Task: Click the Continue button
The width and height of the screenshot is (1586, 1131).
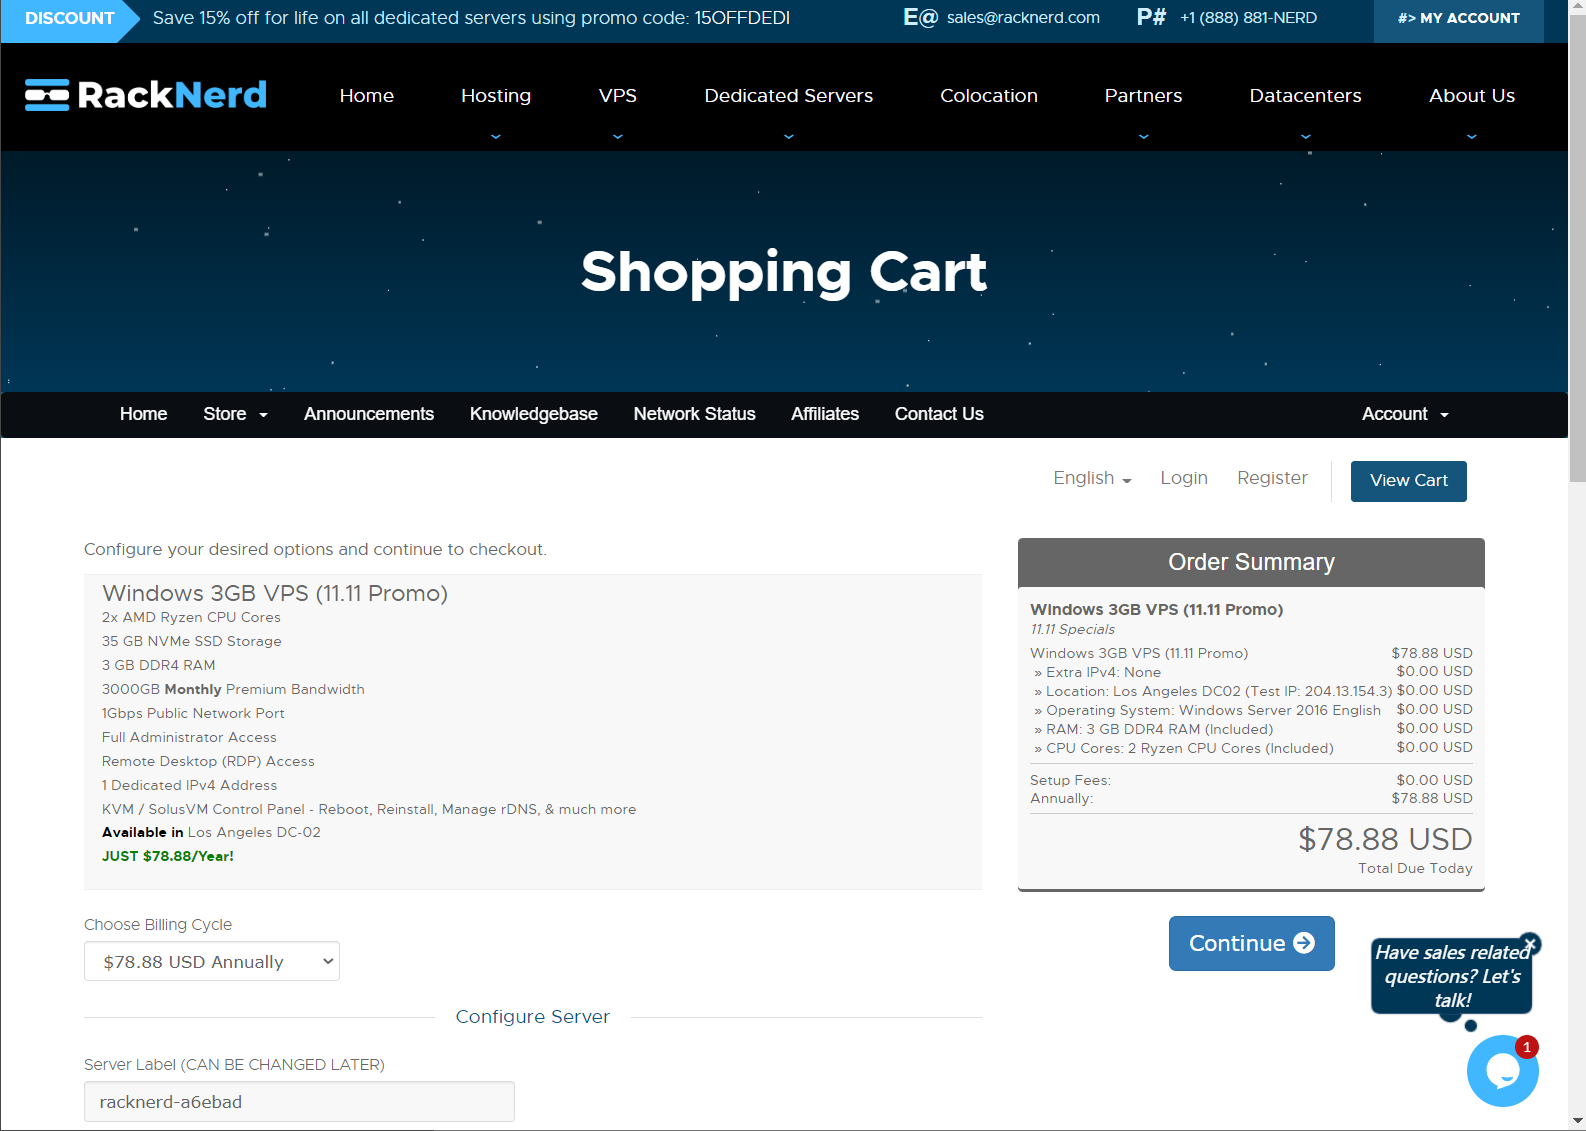Action: (1252, 943)
